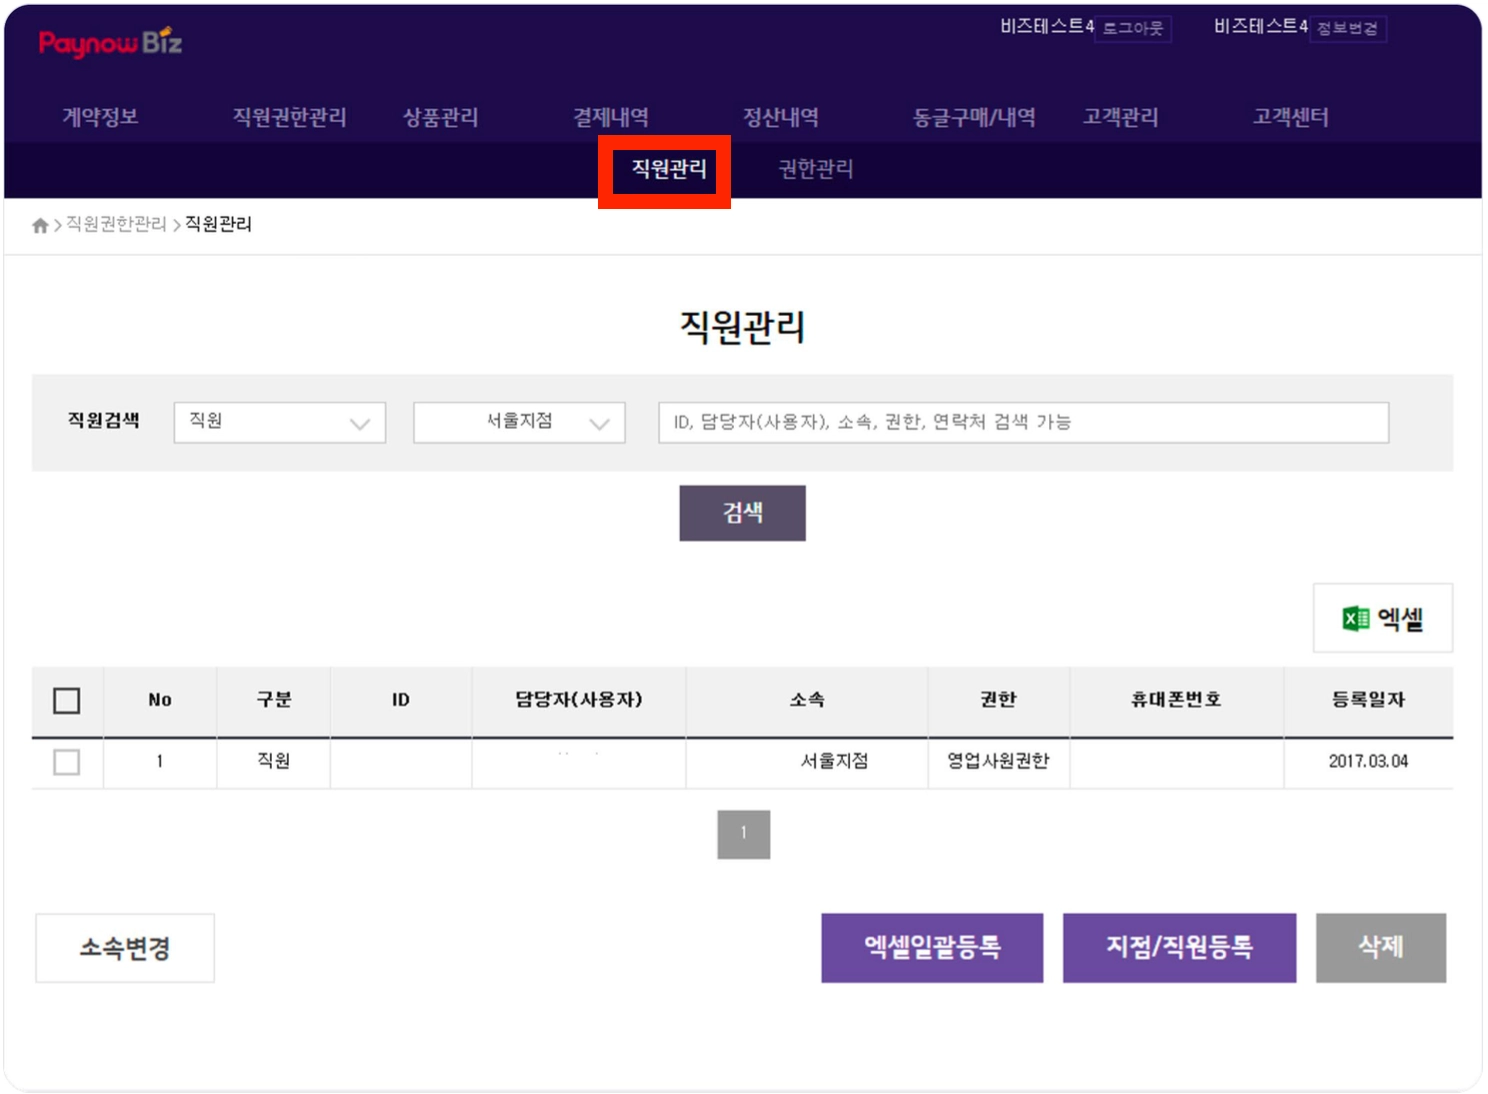
Task: Open the 직원 search type dropdown
Action: coord(280,422)
